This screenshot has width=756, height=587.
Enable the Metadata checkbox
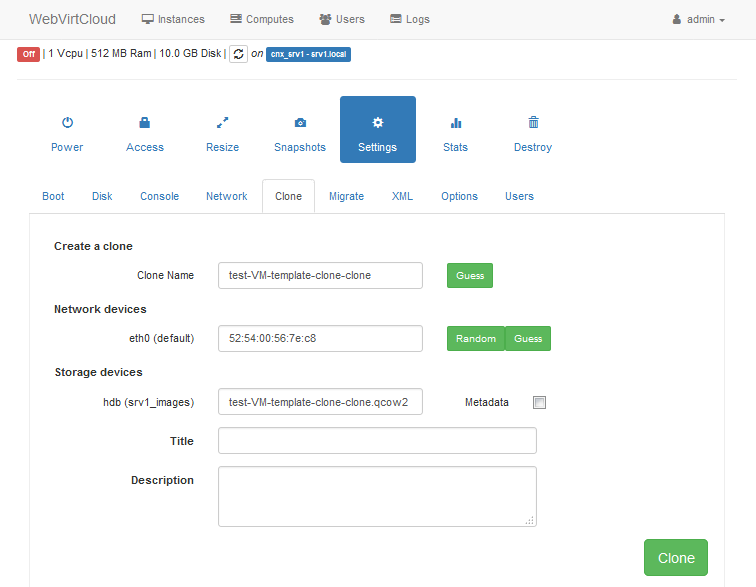(x=540, y=403)
